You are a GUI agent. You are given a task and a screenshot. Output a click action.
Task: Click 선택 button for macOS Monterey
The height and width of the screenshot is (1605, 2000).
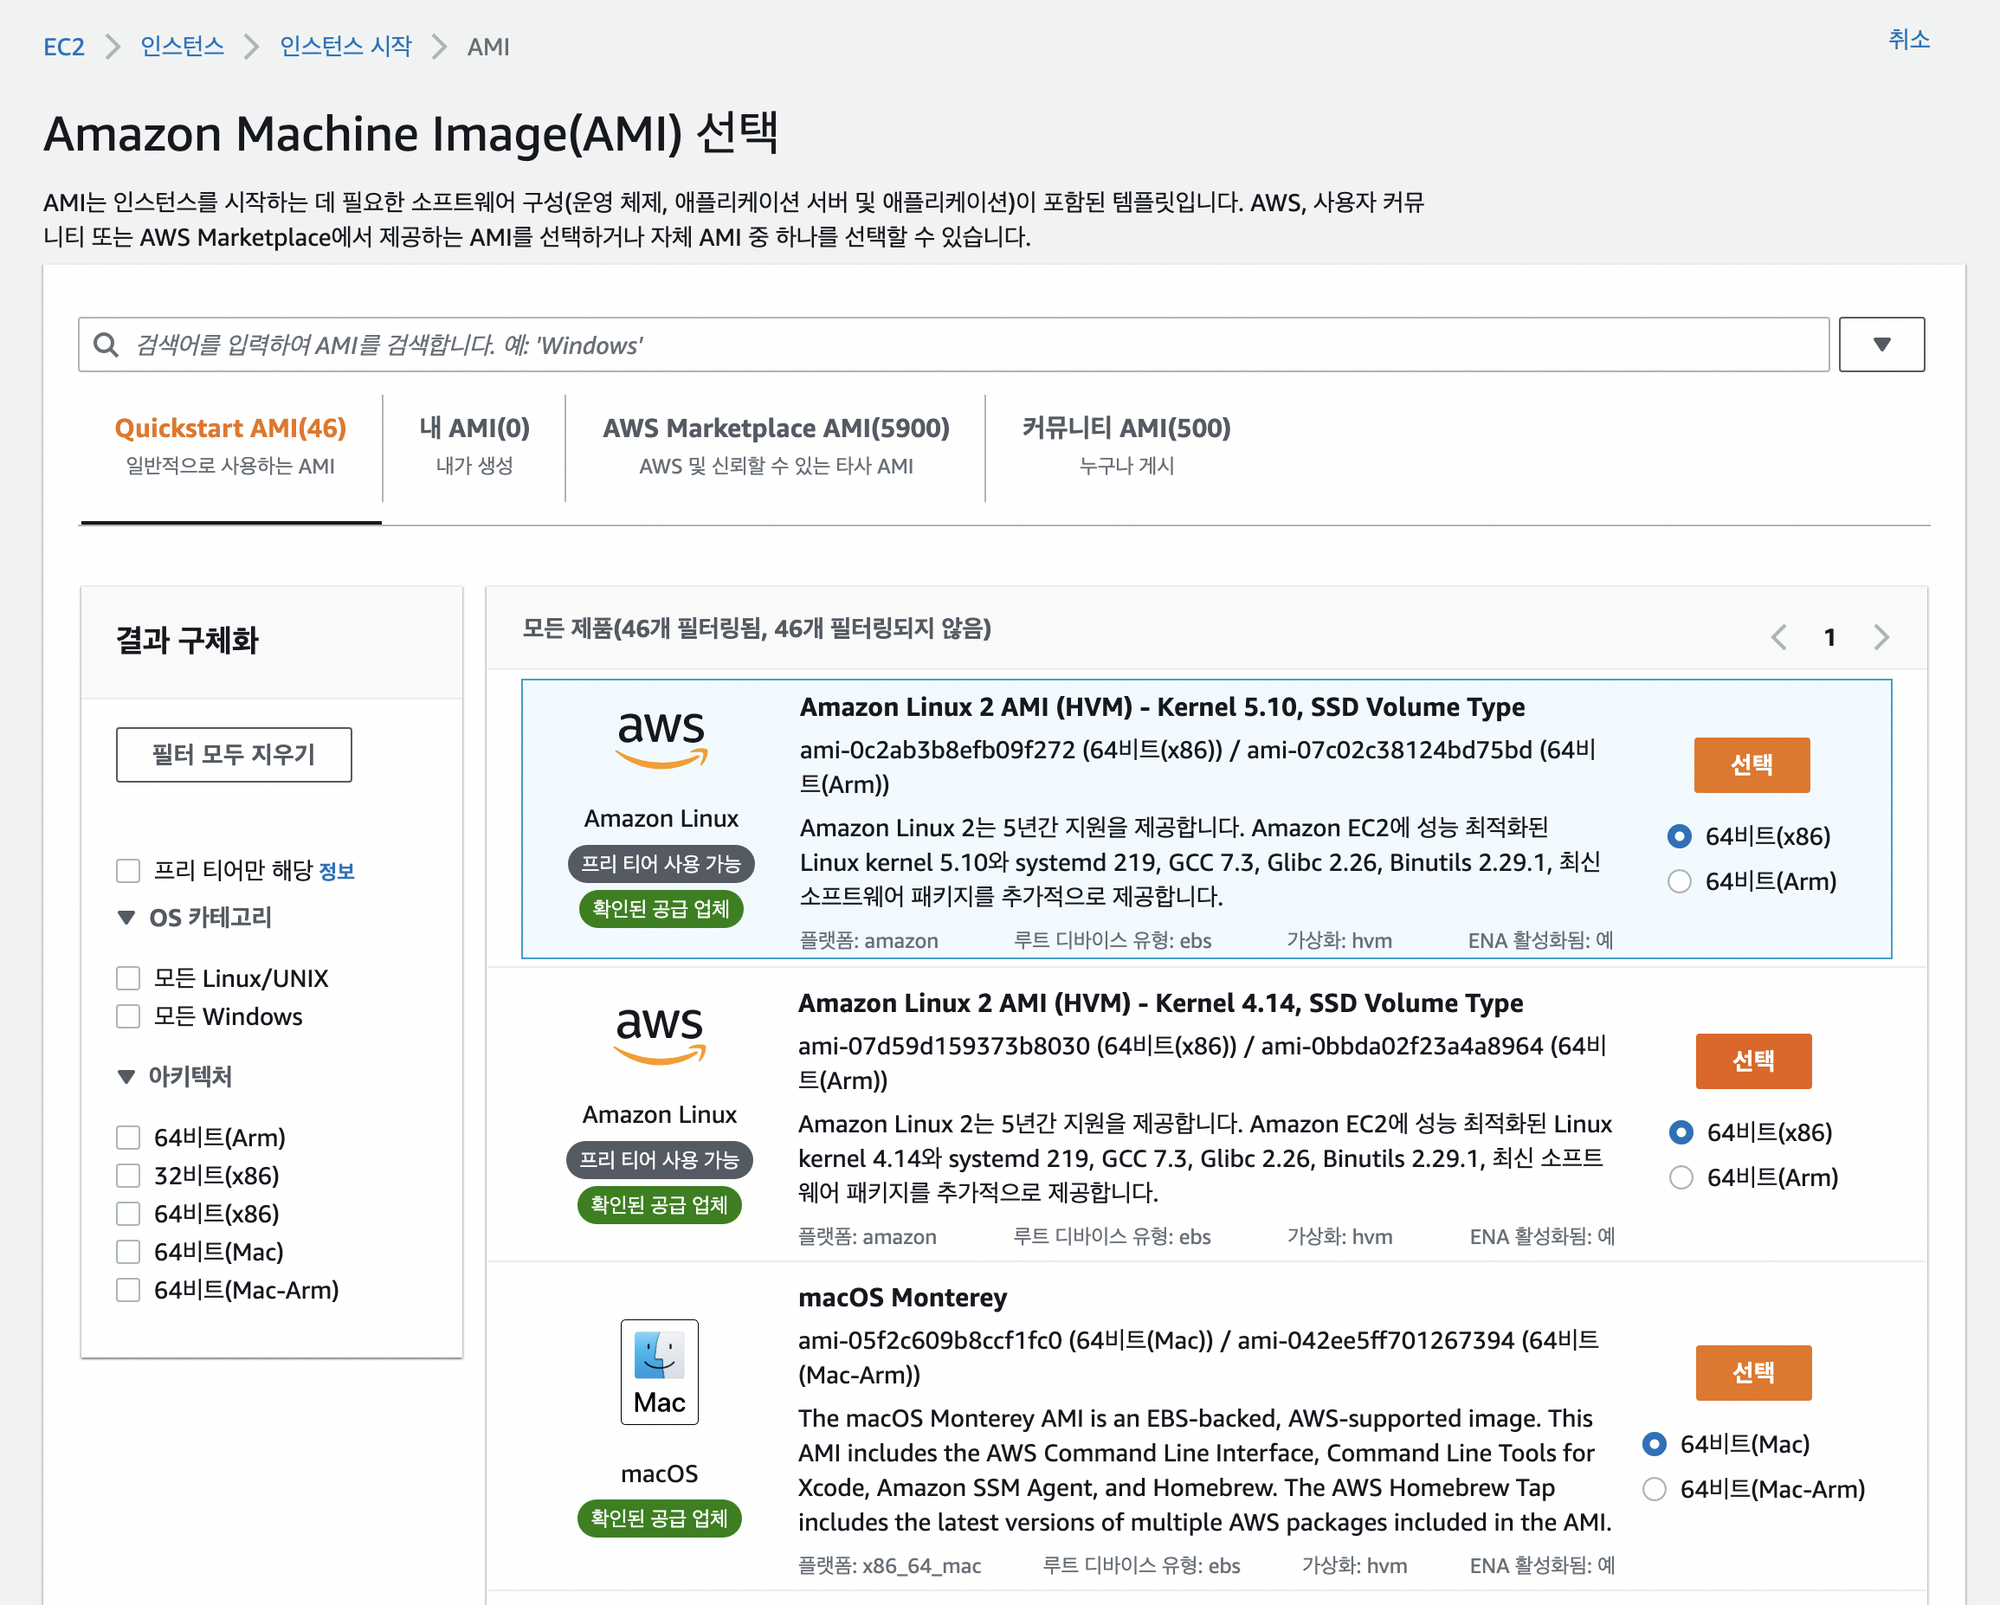point(1752,1372)
